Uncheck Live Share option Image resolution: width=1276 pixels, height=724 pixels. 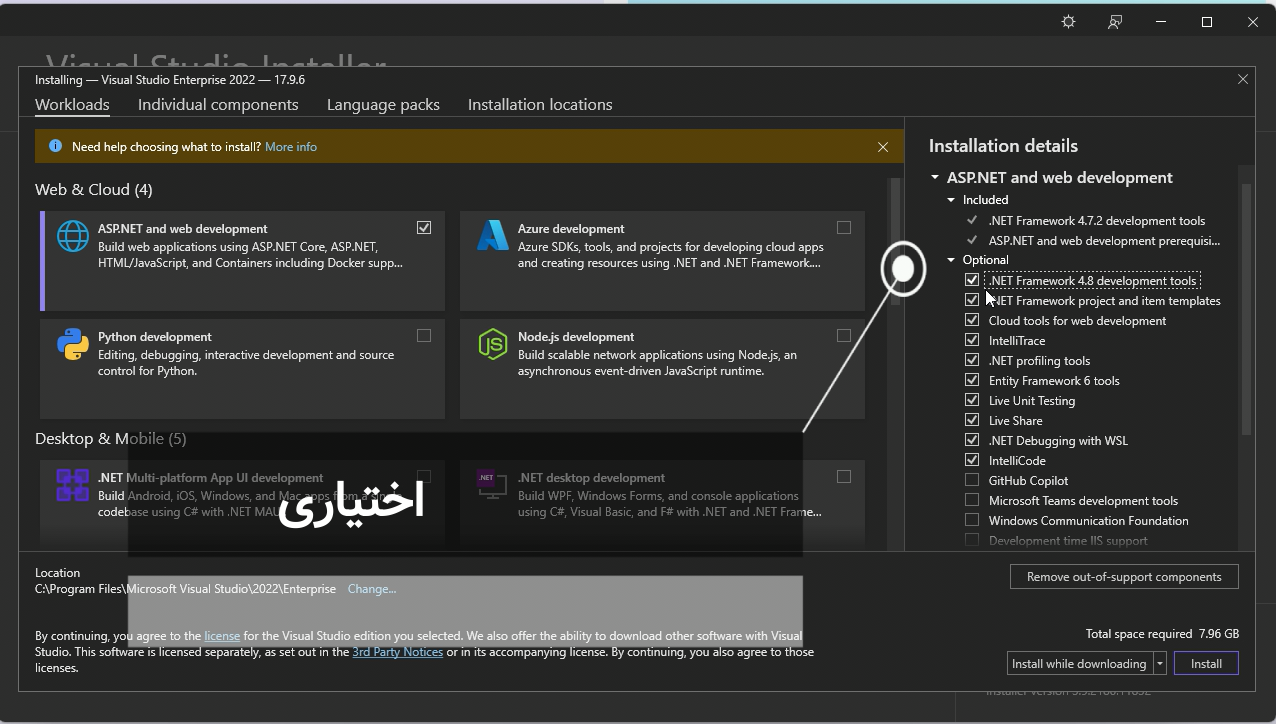coord(972,420)
